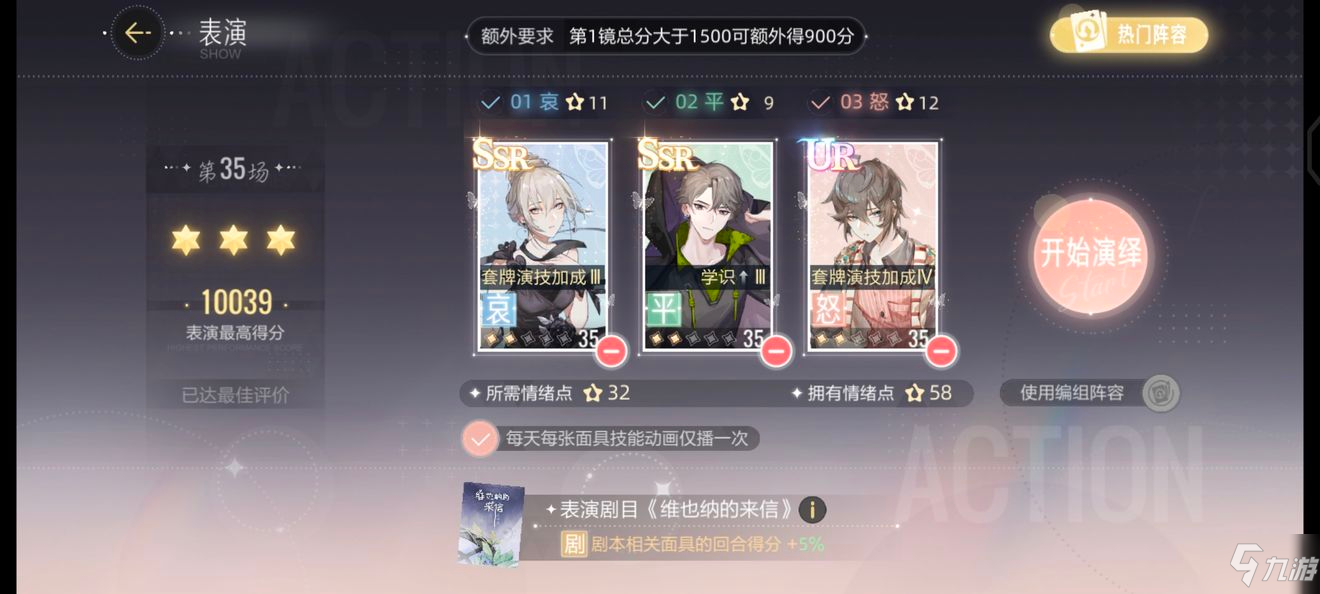Click the 使用编组阵容 rose icon
This screenshot has width=1320, height=594.
pos(1160,393)
